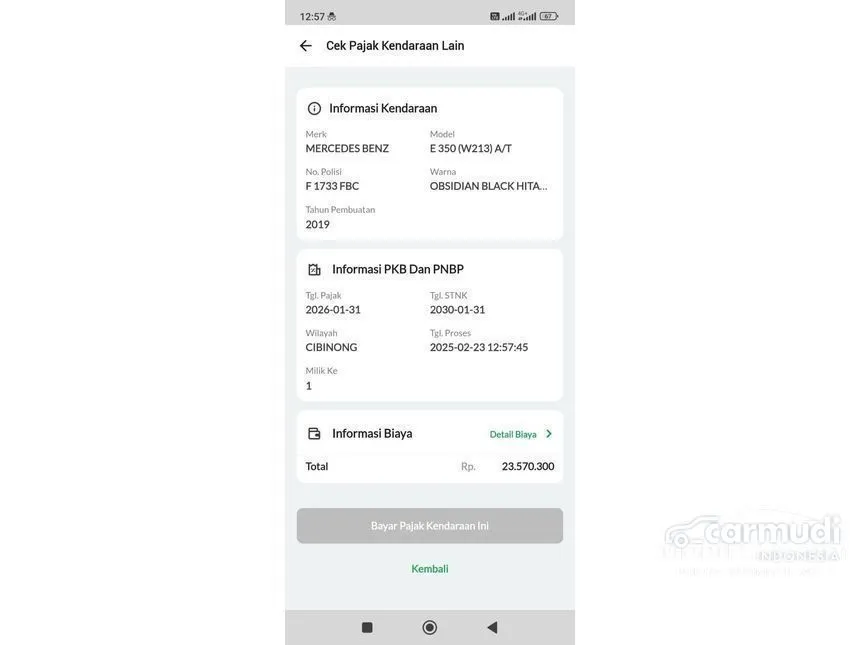This screenshot has height=645, width=860.
Task: Tap the battery indicator in status bar
Action: (549, 16)
